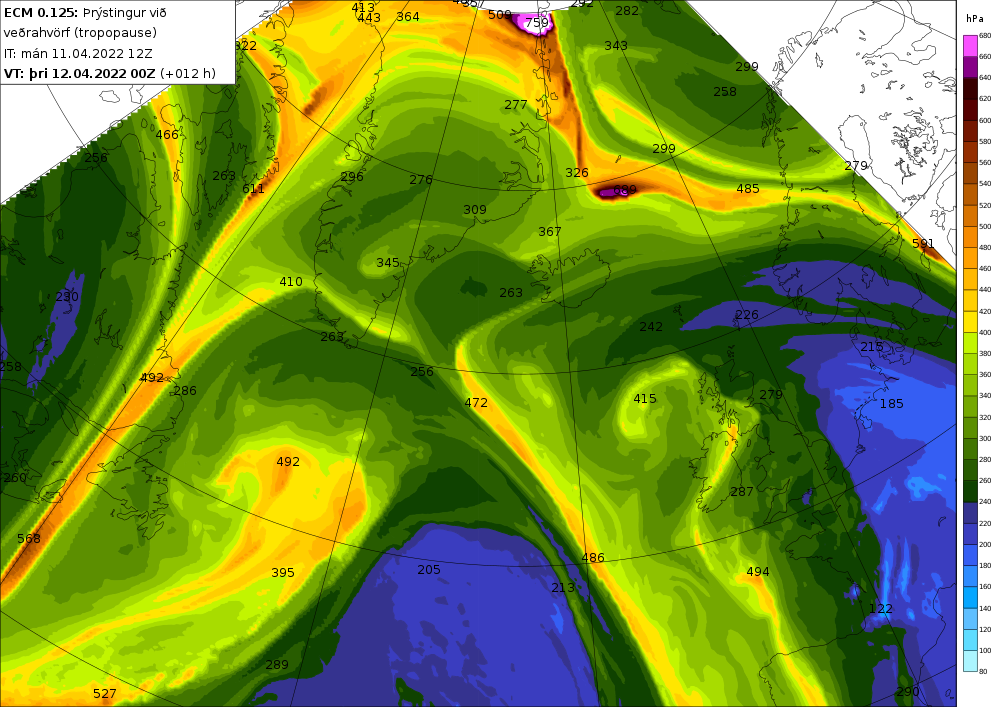Click the '494' map value
The height and width of the screenshot is (707, 1000).
point(758,572)
